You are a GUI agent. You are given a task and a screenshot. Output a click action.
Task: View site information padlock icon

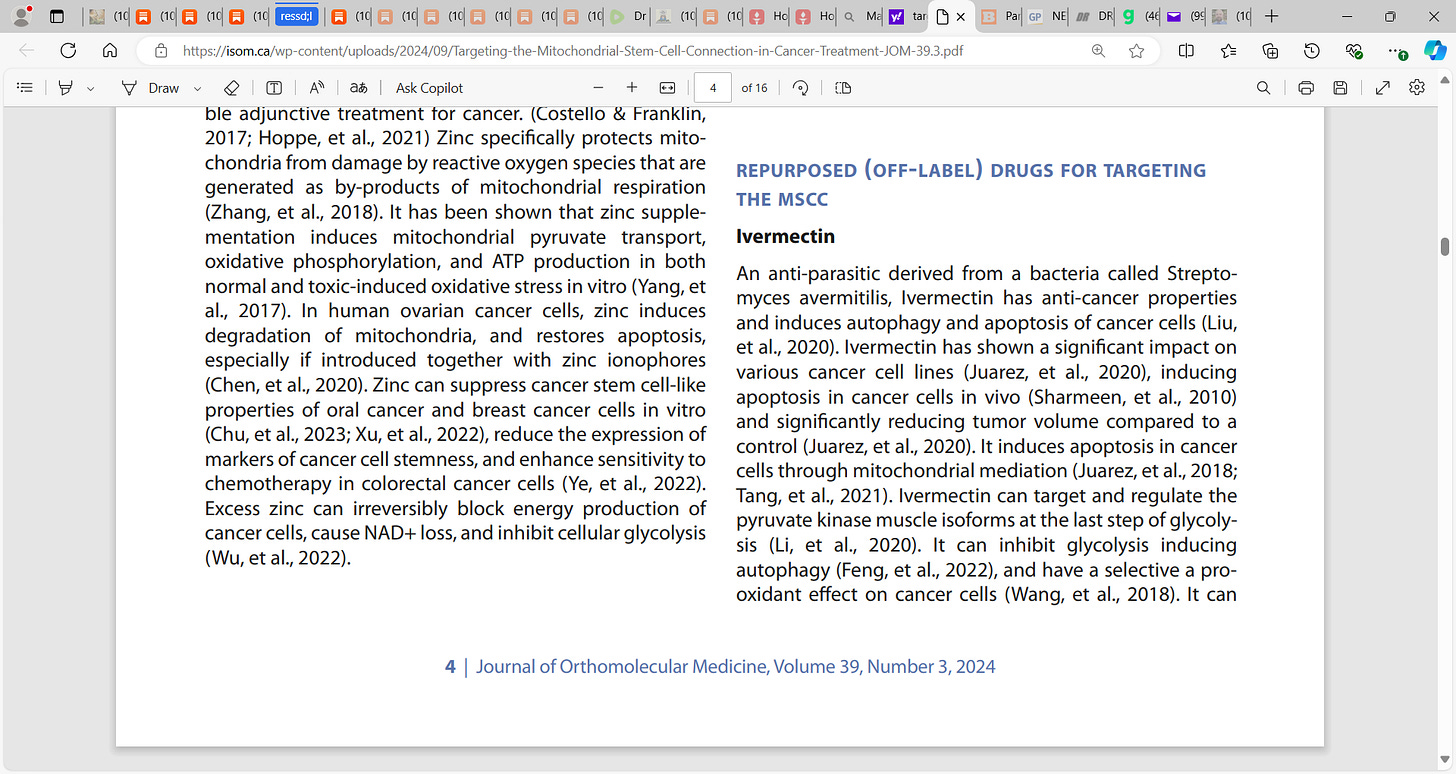(x=160, y=51)
